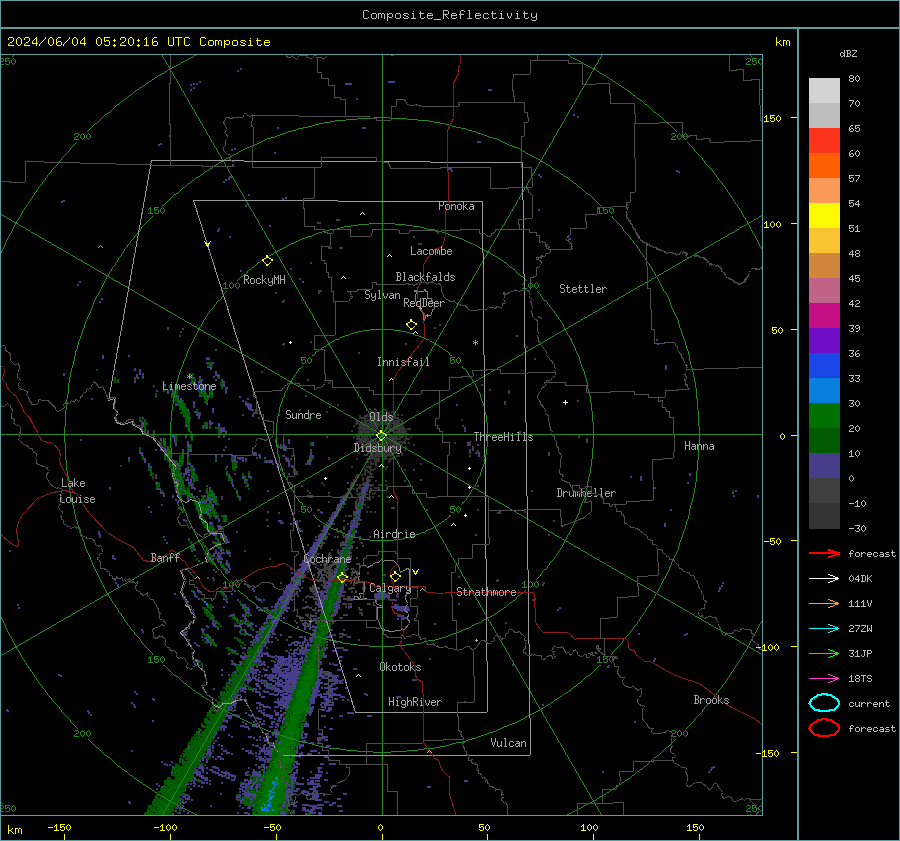Click the Vulcan town label
Screen dimensions: 900x841
pyautogui.click(x=508, y=743)
